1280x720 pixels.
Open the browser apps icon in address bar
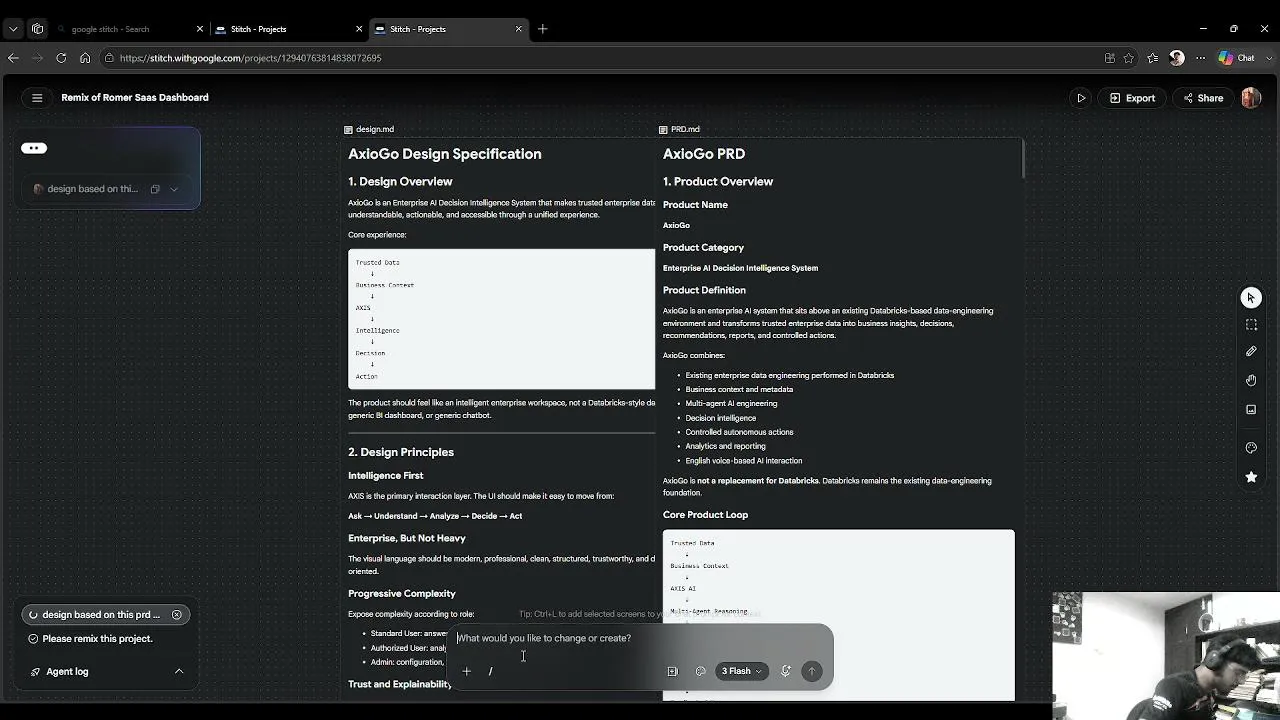click(1110, 58)
